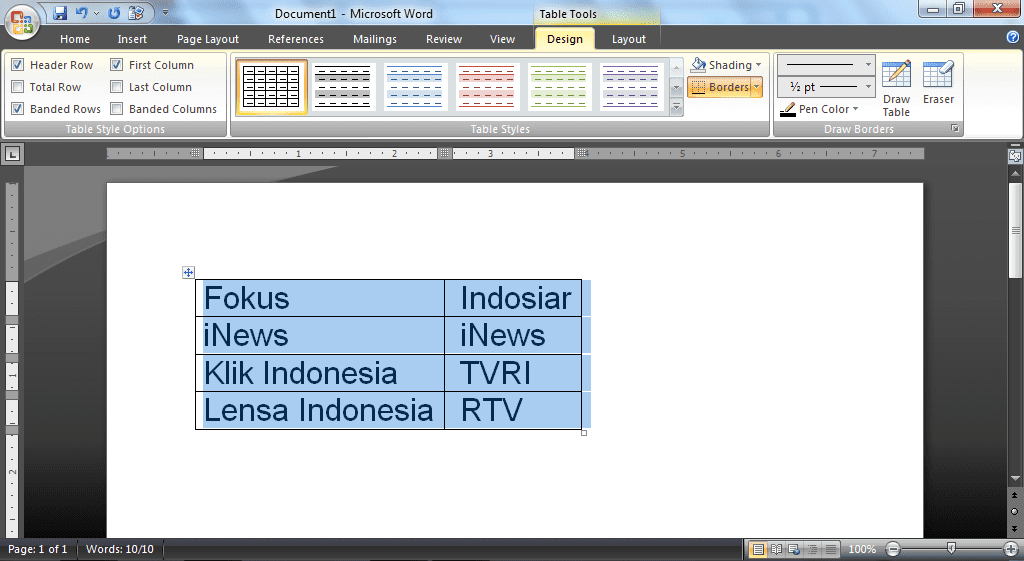The image size is (1024, 561).
Task: Open the Line Style dropdown
Action: (x=826, y=65)
